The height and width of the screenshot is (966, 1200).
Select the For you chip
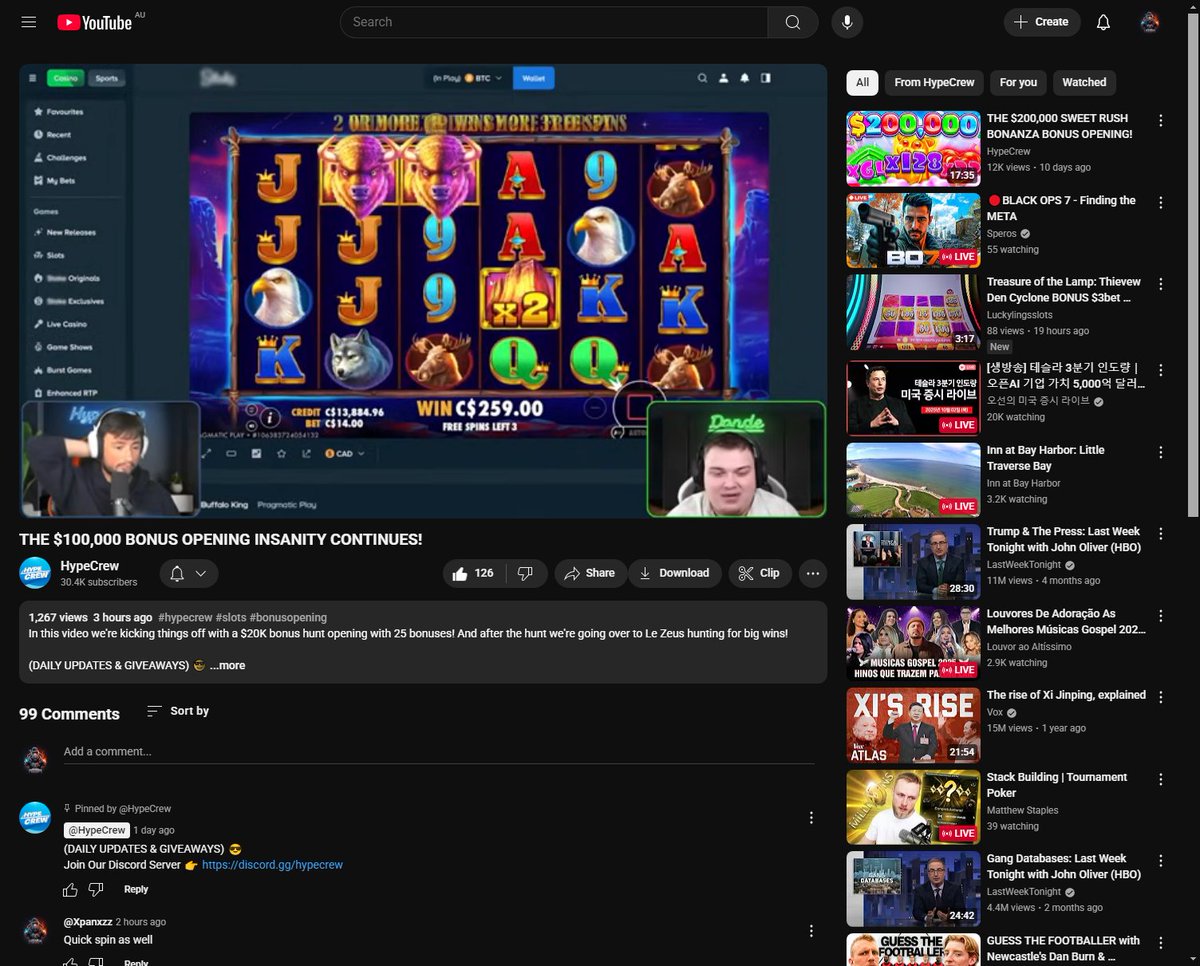pos(1018,82)
